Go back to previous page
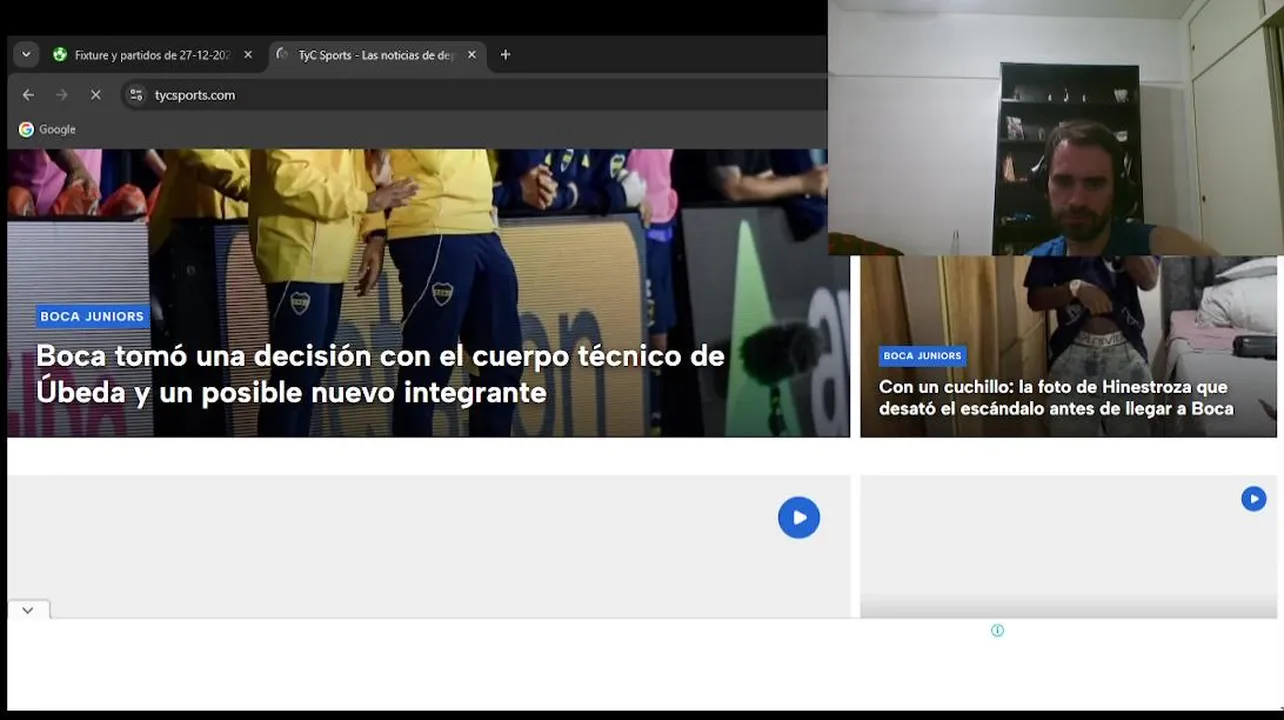The image size is (1284, 720). 28,95
